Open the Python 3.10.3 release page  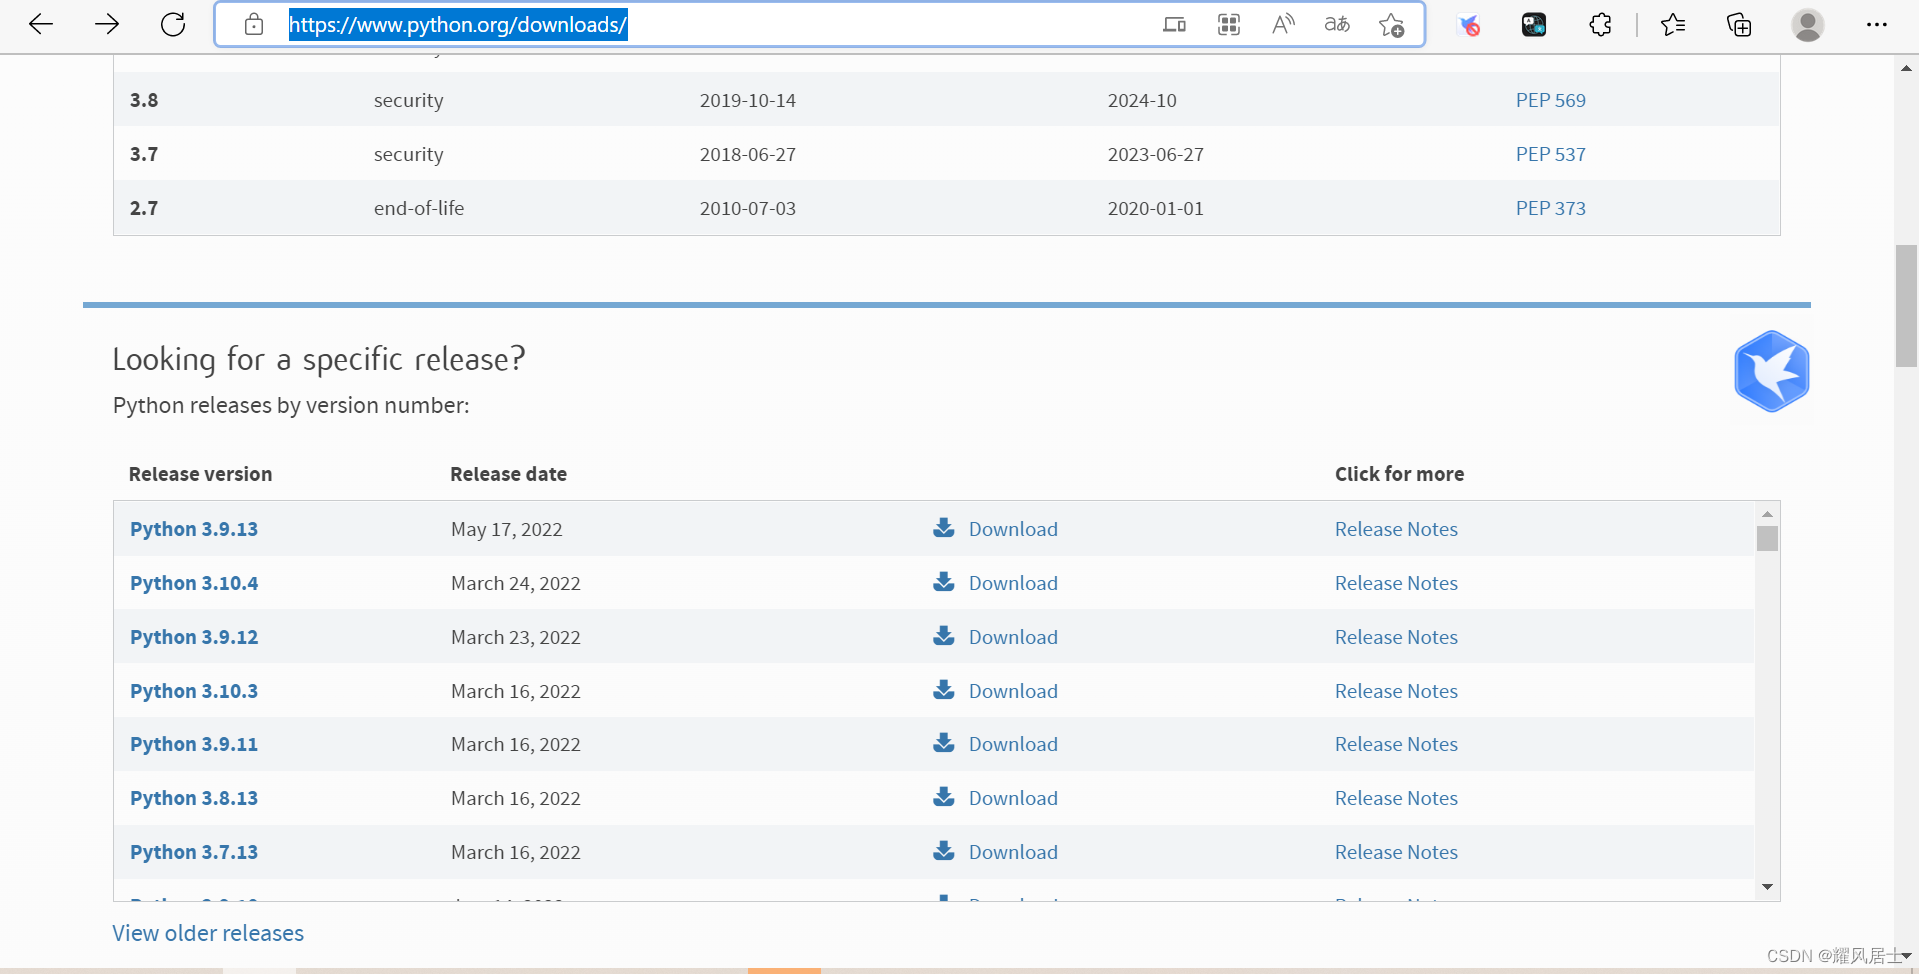coord(194,691)
